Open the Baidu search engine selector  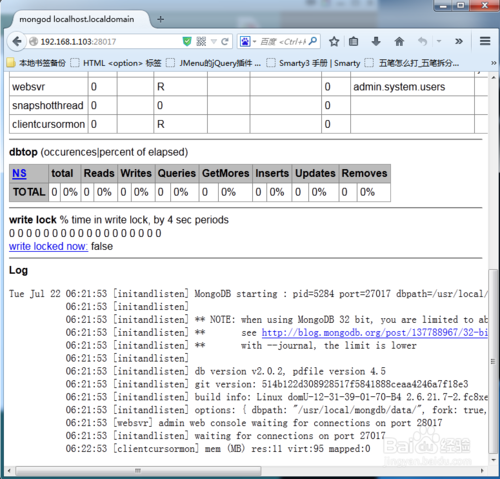point(248,42)
